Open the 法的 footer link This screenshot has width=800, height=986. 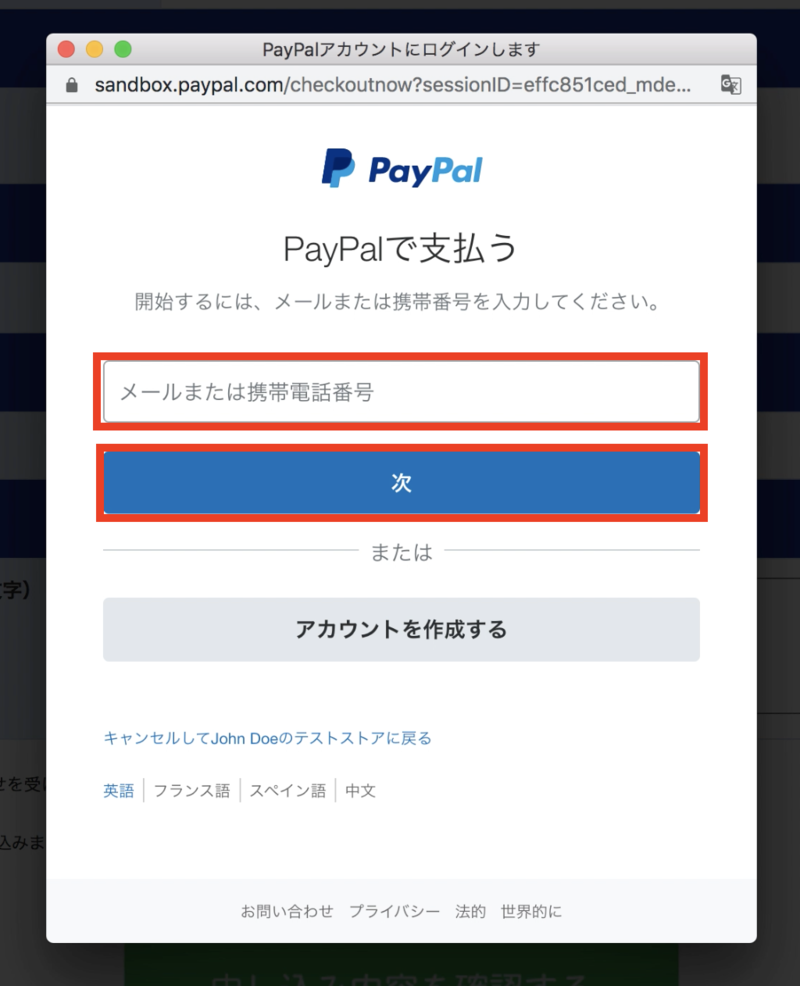click(470, 911)
